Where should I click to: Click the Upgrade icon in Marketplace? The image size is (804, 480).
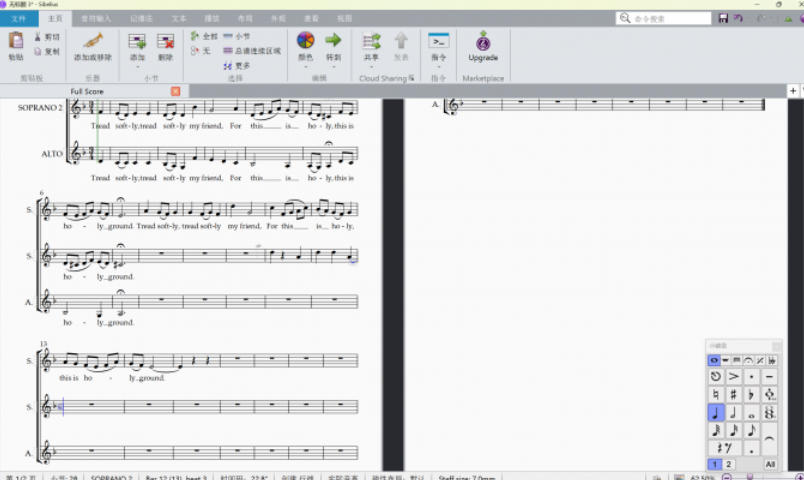point(483,41)
